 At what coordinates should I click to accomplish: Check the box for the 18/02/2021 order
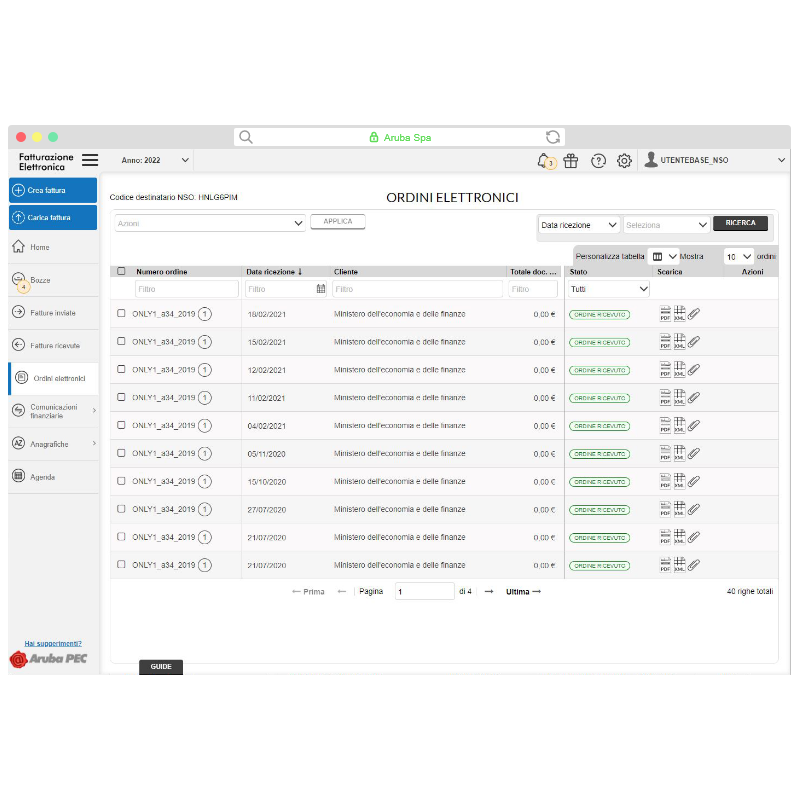pyautogui.click(x=122, y=313)
